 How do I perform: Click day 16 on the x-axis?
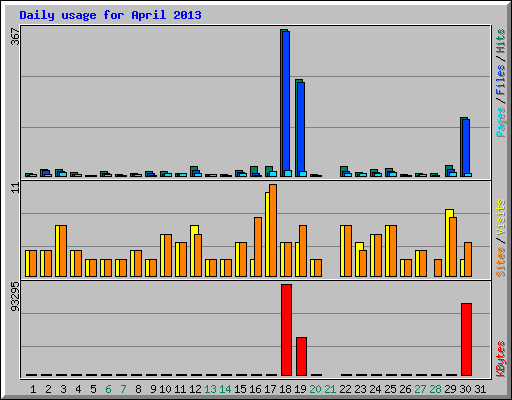point(255,389)
